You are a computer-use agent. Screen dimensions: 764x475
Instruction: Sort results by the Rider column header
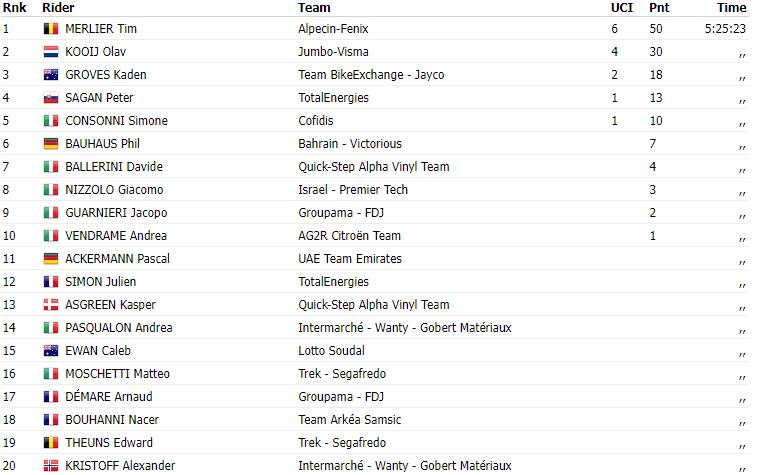point(58,8)
